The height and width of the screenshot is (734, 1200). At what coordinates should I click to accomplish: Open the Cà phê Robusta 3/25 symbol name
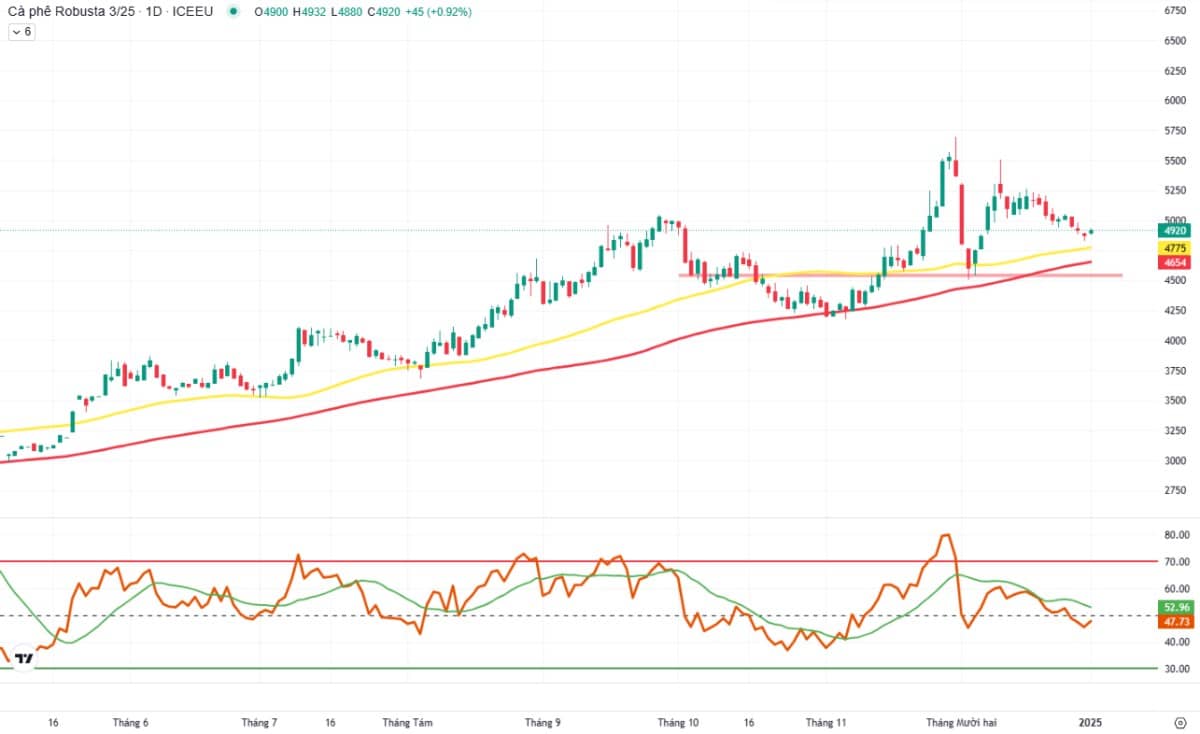tap(72, 12)
